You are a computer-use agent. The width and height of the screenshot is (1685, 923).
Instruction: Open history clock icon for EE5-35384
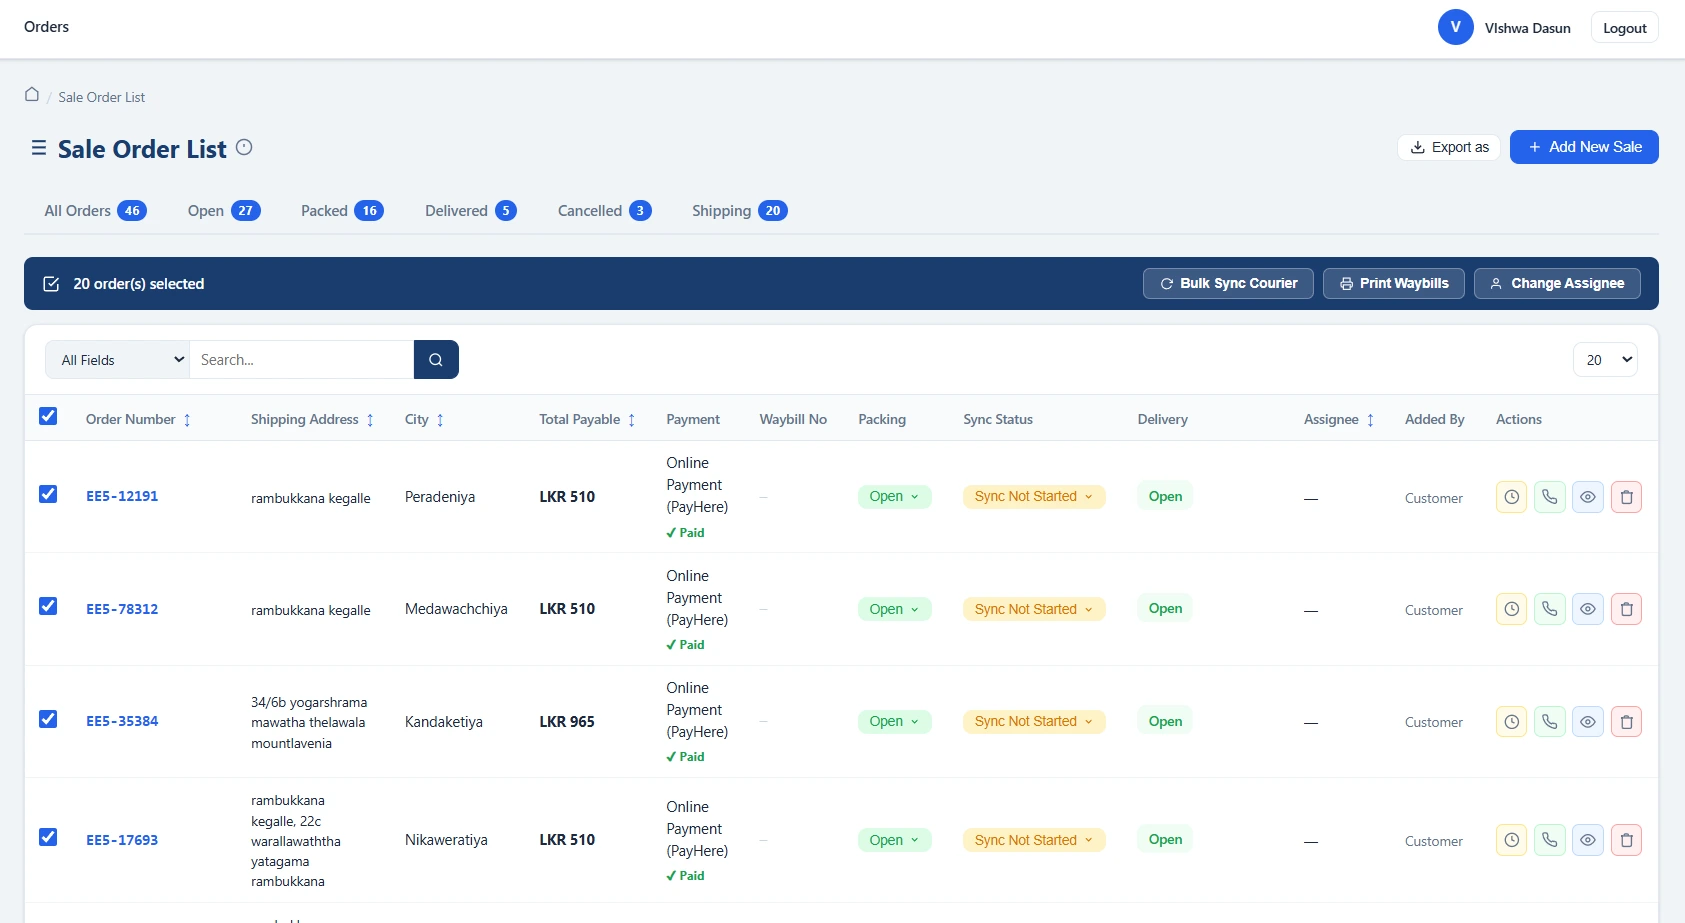1512,721
